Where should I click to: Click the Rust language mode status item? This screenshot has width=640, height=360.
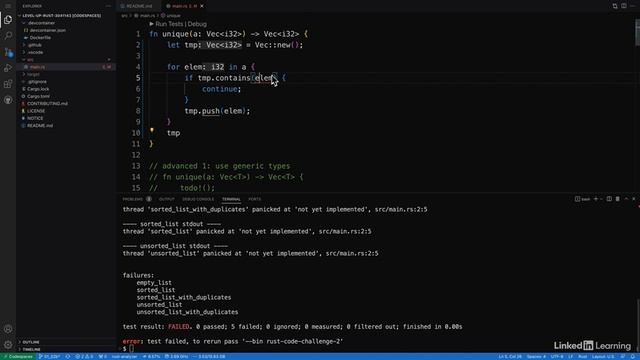pos(583,356)
